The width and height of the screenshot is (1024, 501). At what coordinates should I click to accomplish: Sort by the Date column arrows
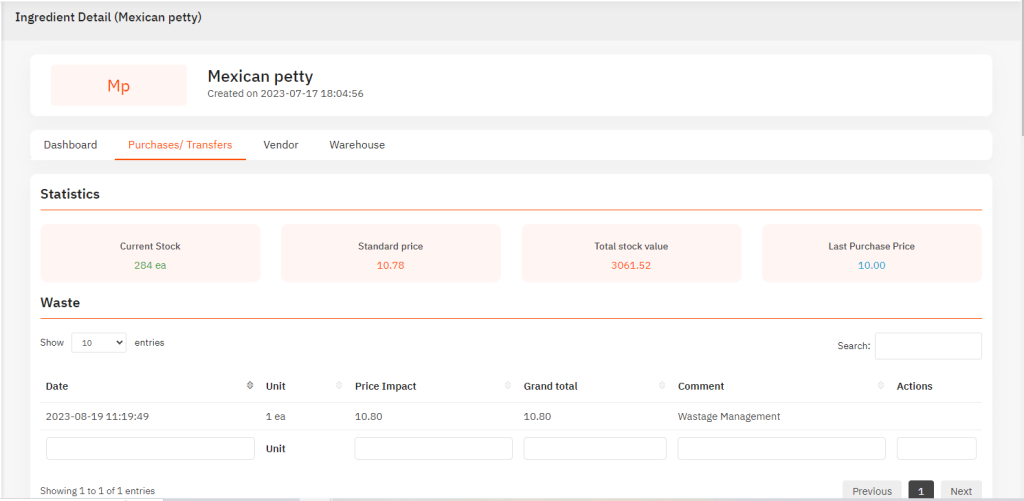[250, 385]
